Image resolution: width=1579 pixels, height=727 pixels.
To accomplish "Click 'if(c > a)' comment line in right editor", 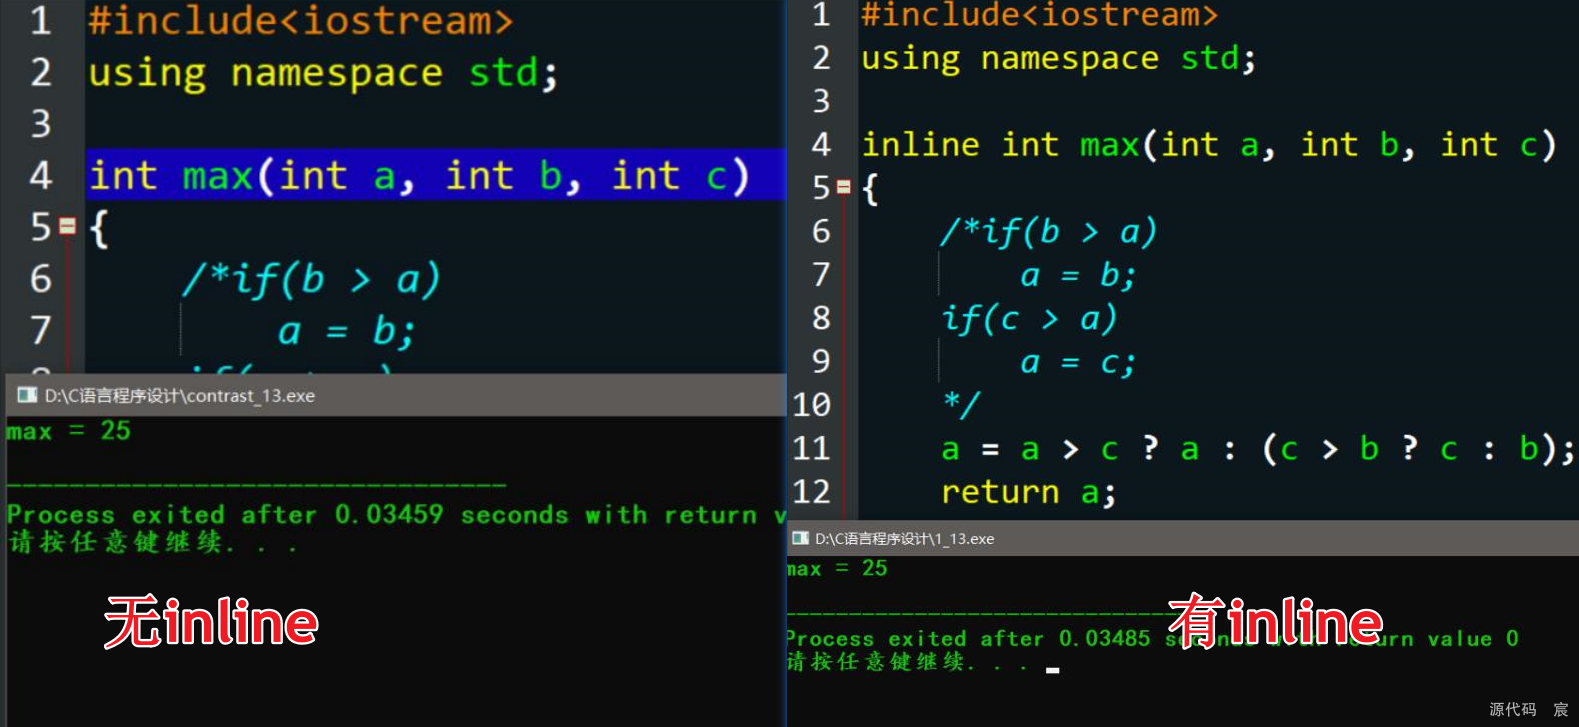I will (1029, 319).
